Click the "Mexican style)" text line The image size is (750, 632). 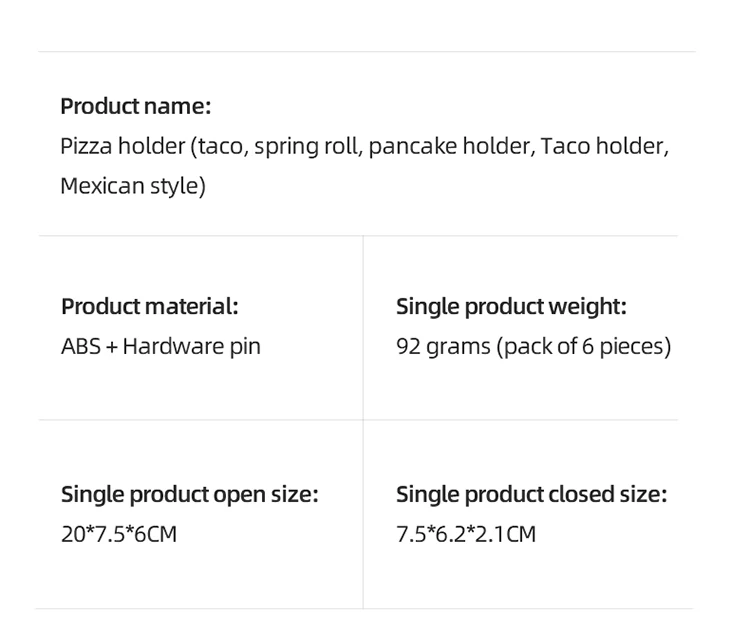[132, 186]
